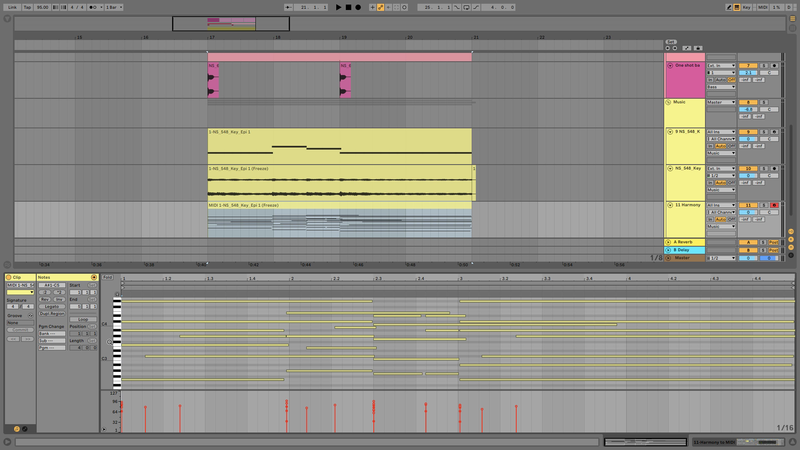Fold the Music group track

[668, 102]
